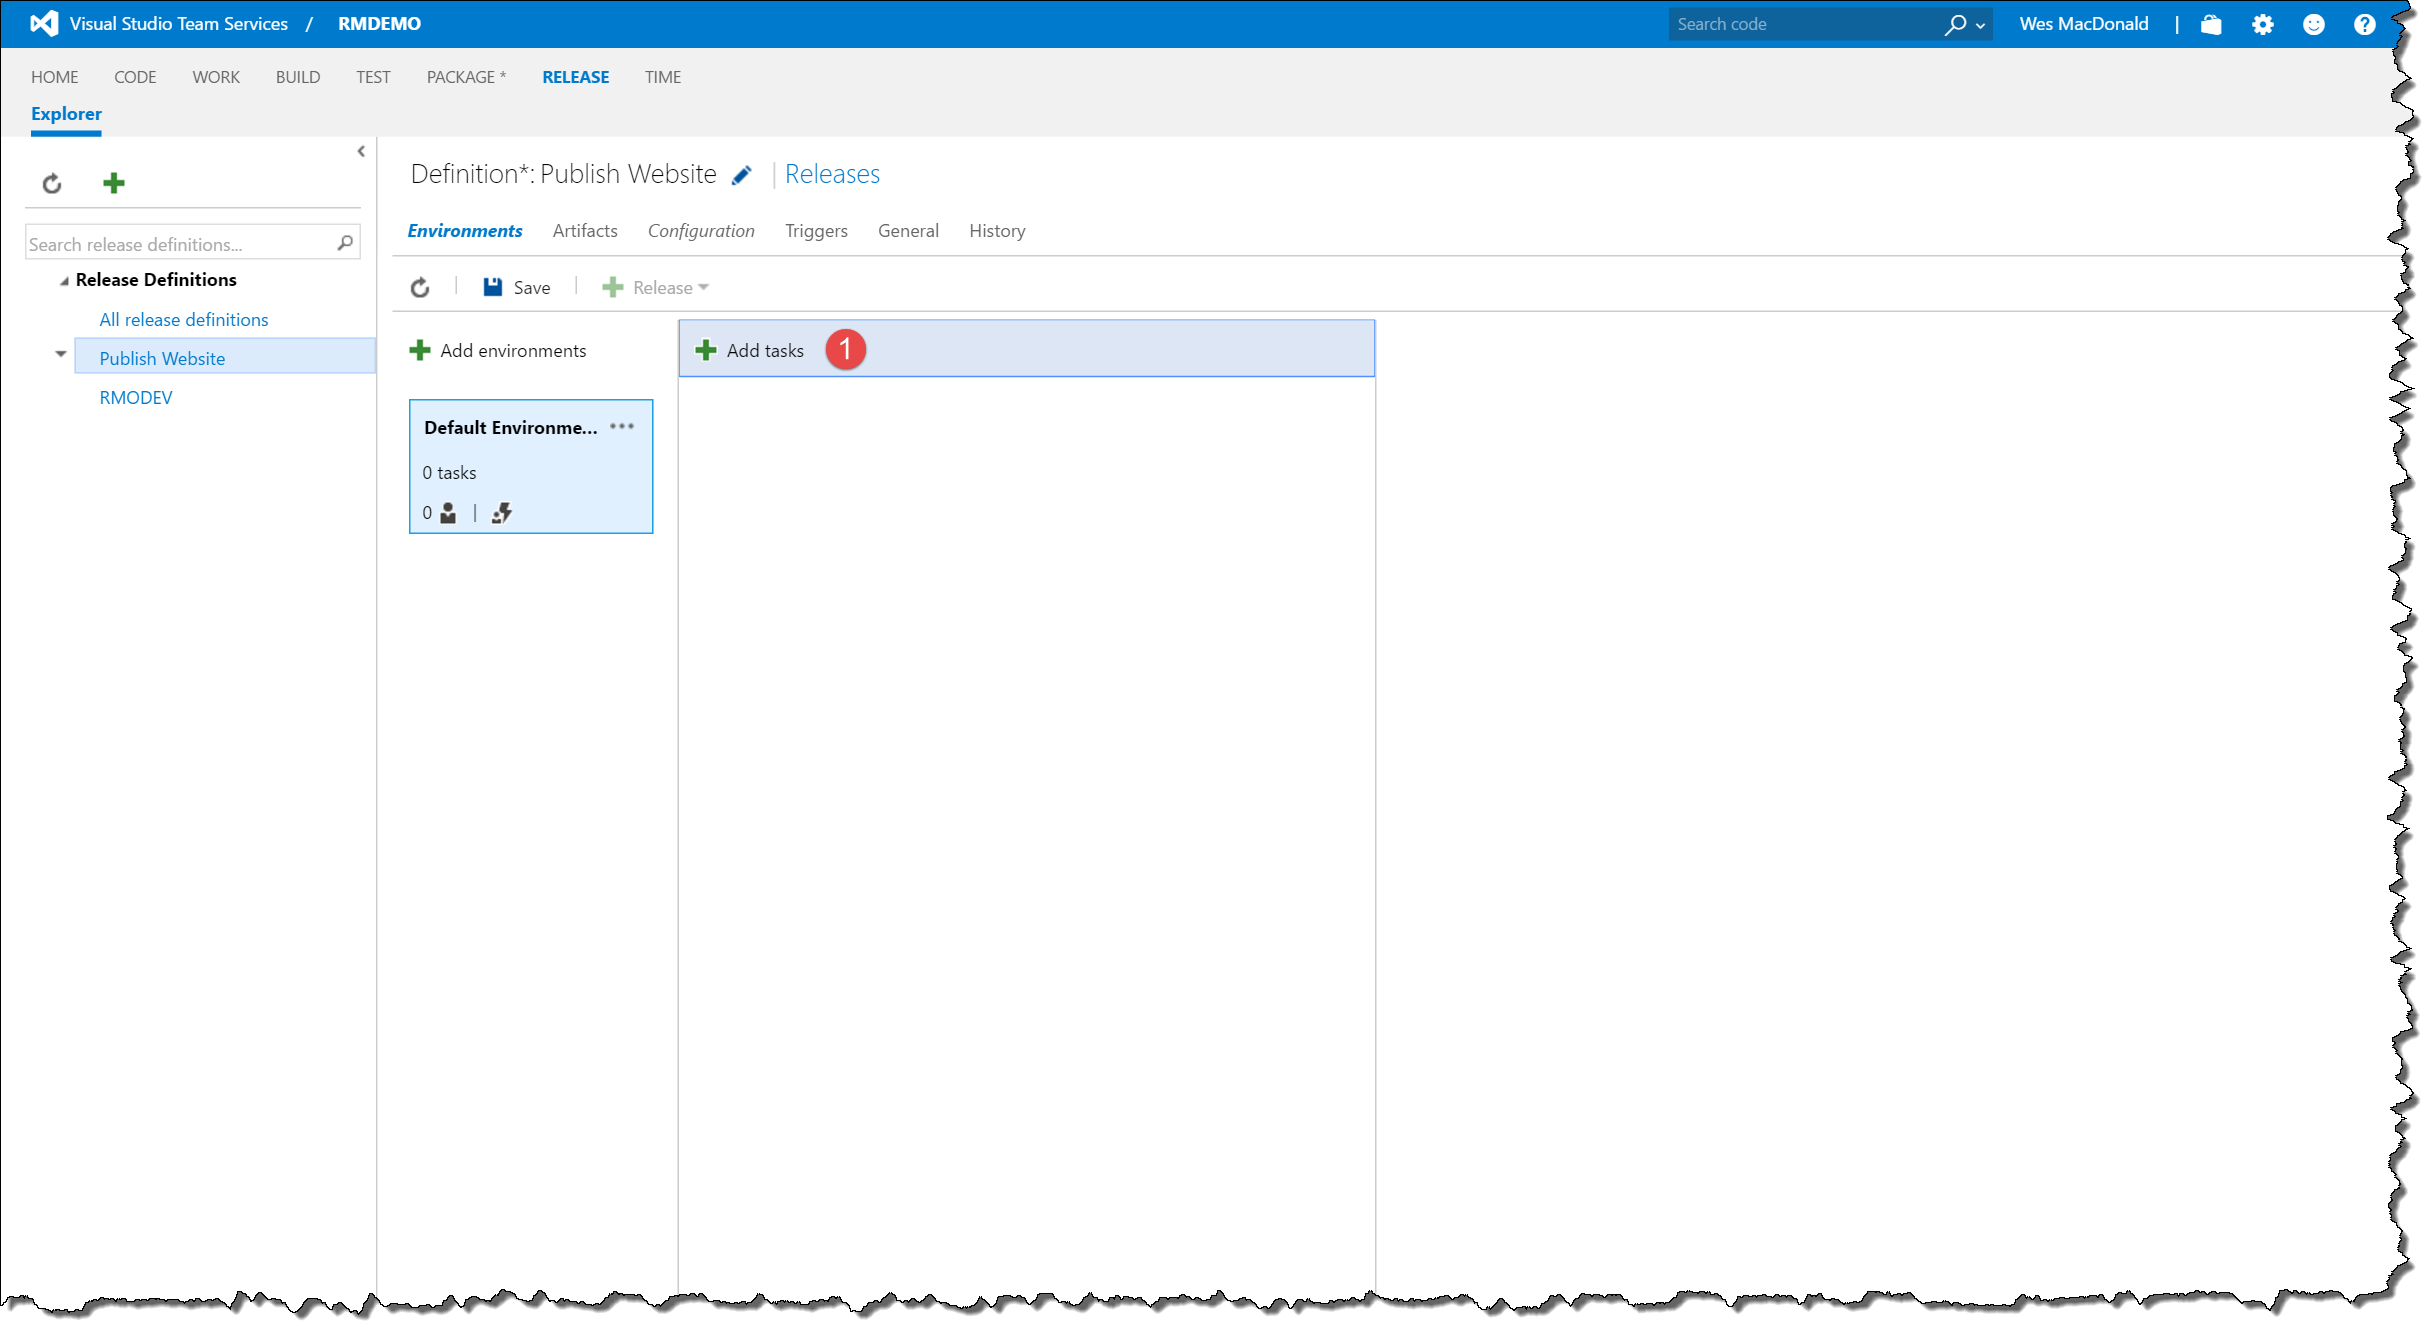2435x1334 pixels.
Task: Click the smiley feedback icon
Action: tap(2313, 24)
